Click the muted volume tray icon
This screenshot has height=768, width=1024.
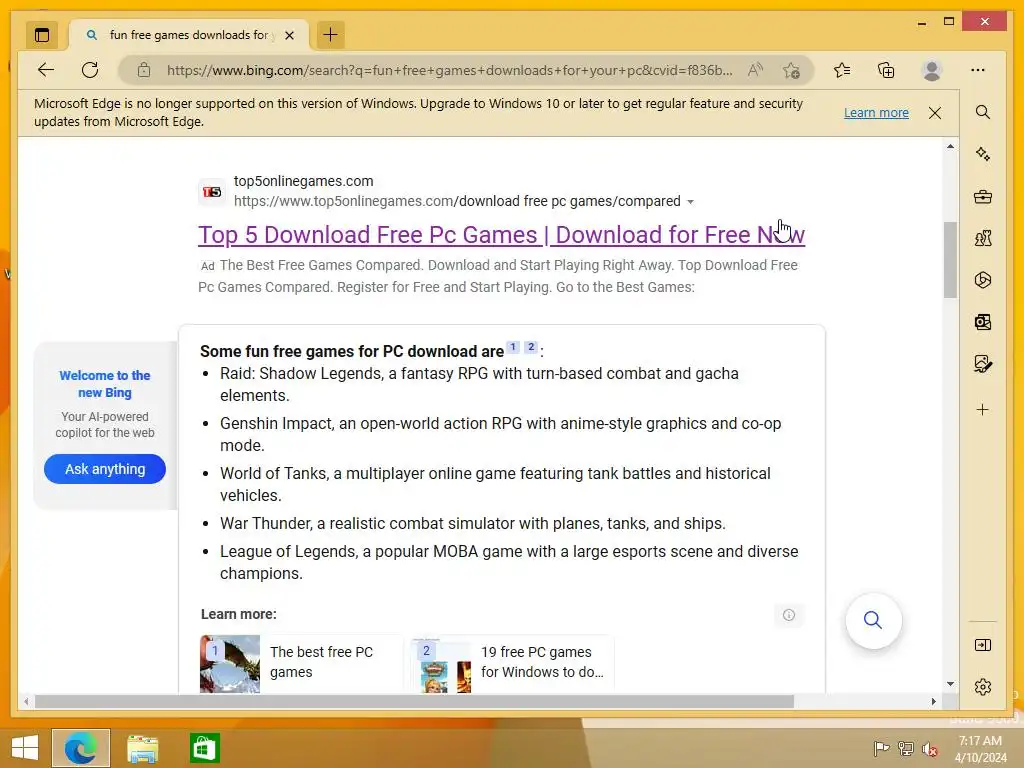point(930,748)
